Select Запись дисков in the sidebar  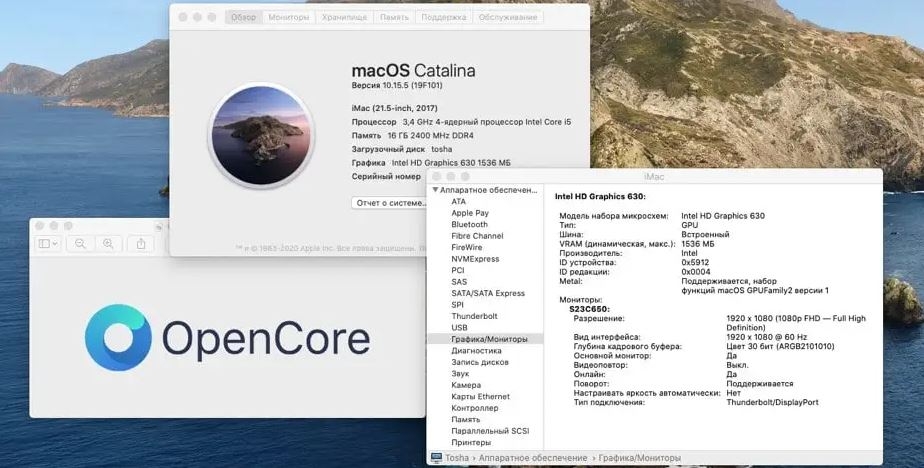pyautogui.click(x=480, y=362)
